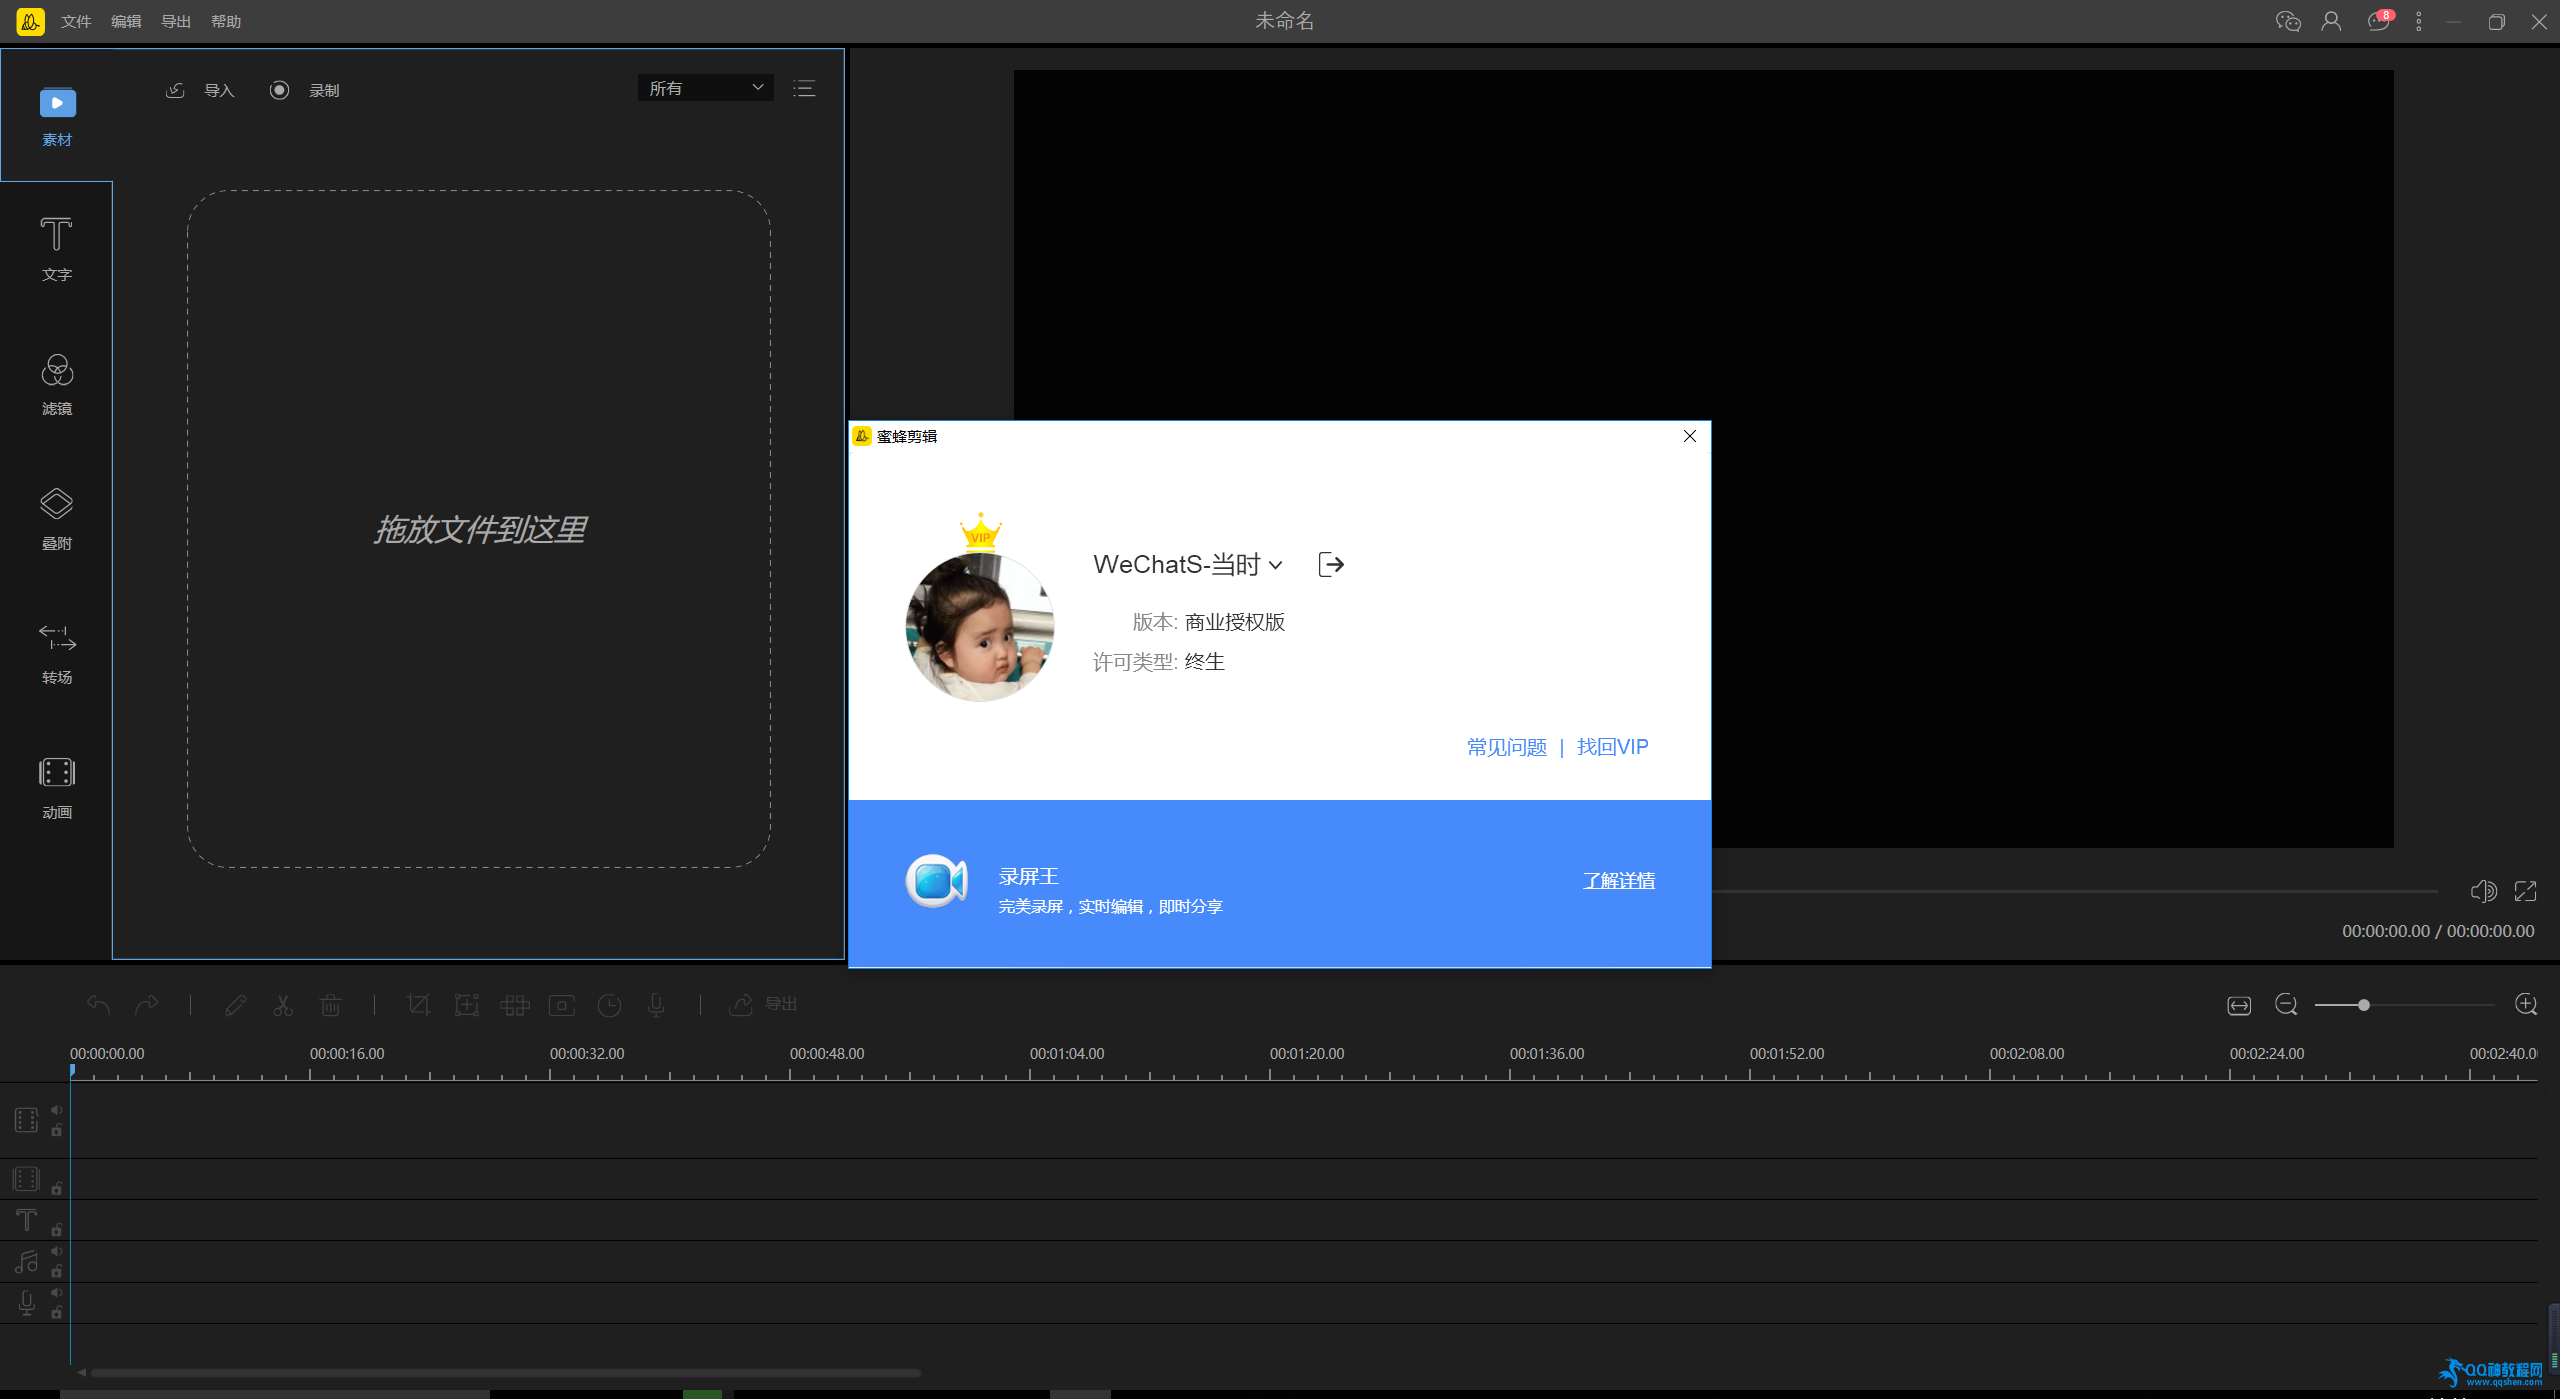Viewport: 2560px width, 1399px height.
Task: Close the 蜜蜂剪辑 account dialog
Action: coord(1690,436)
